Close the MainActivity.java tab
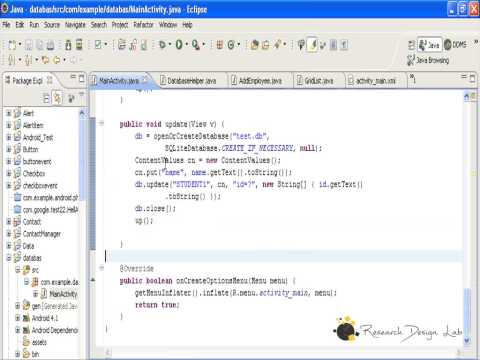Screen dimensions: 480x360 point(145,80)
